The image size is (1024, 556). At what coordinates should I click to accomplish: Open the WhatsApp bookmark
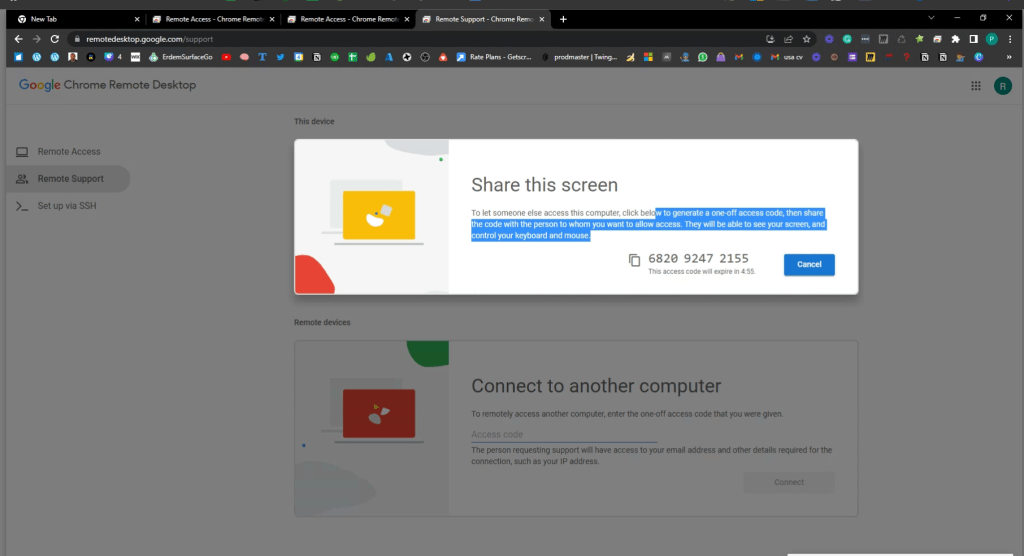[x=703, y=57]
